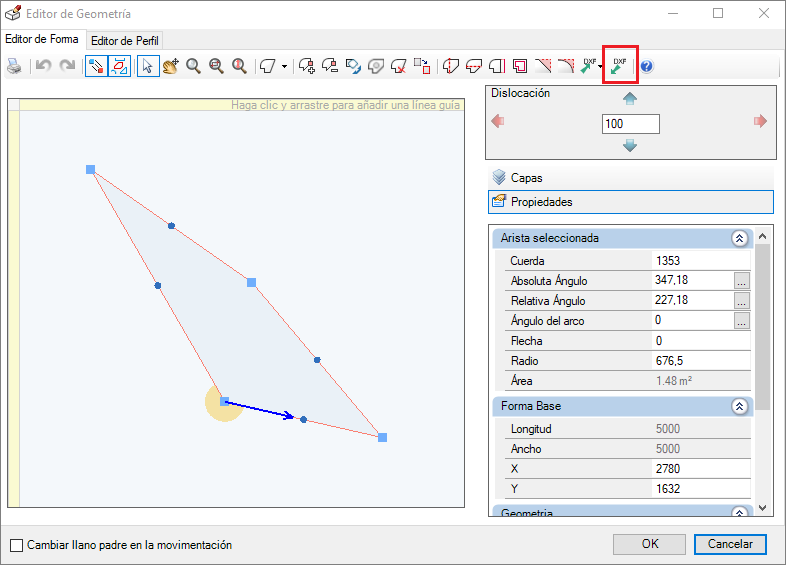The image size is (797, 580).
Task: Click the properties panel scrollbar thumb
Action: [762, 326]
